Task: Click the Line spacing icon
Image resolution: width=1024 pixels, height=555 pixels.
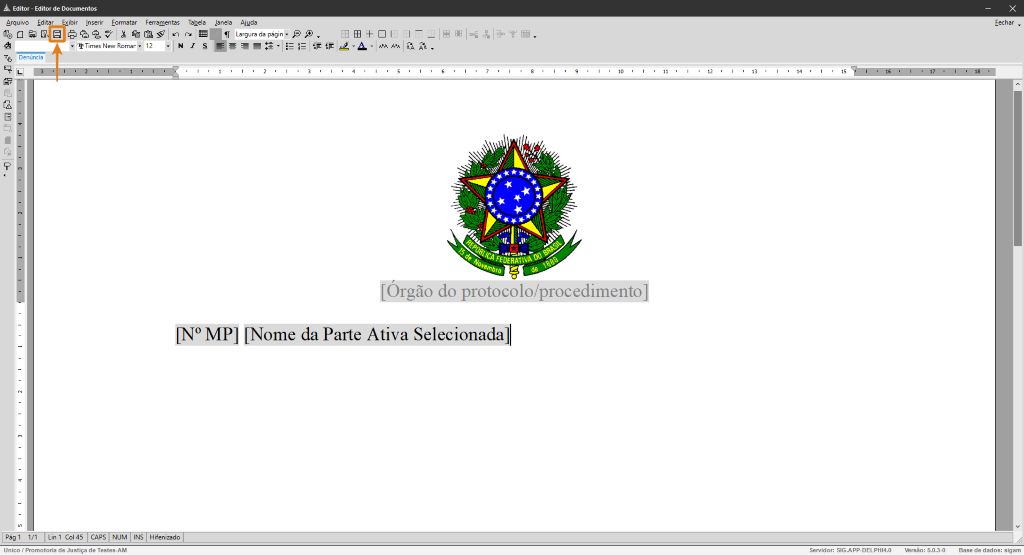Action: (269, 46)
